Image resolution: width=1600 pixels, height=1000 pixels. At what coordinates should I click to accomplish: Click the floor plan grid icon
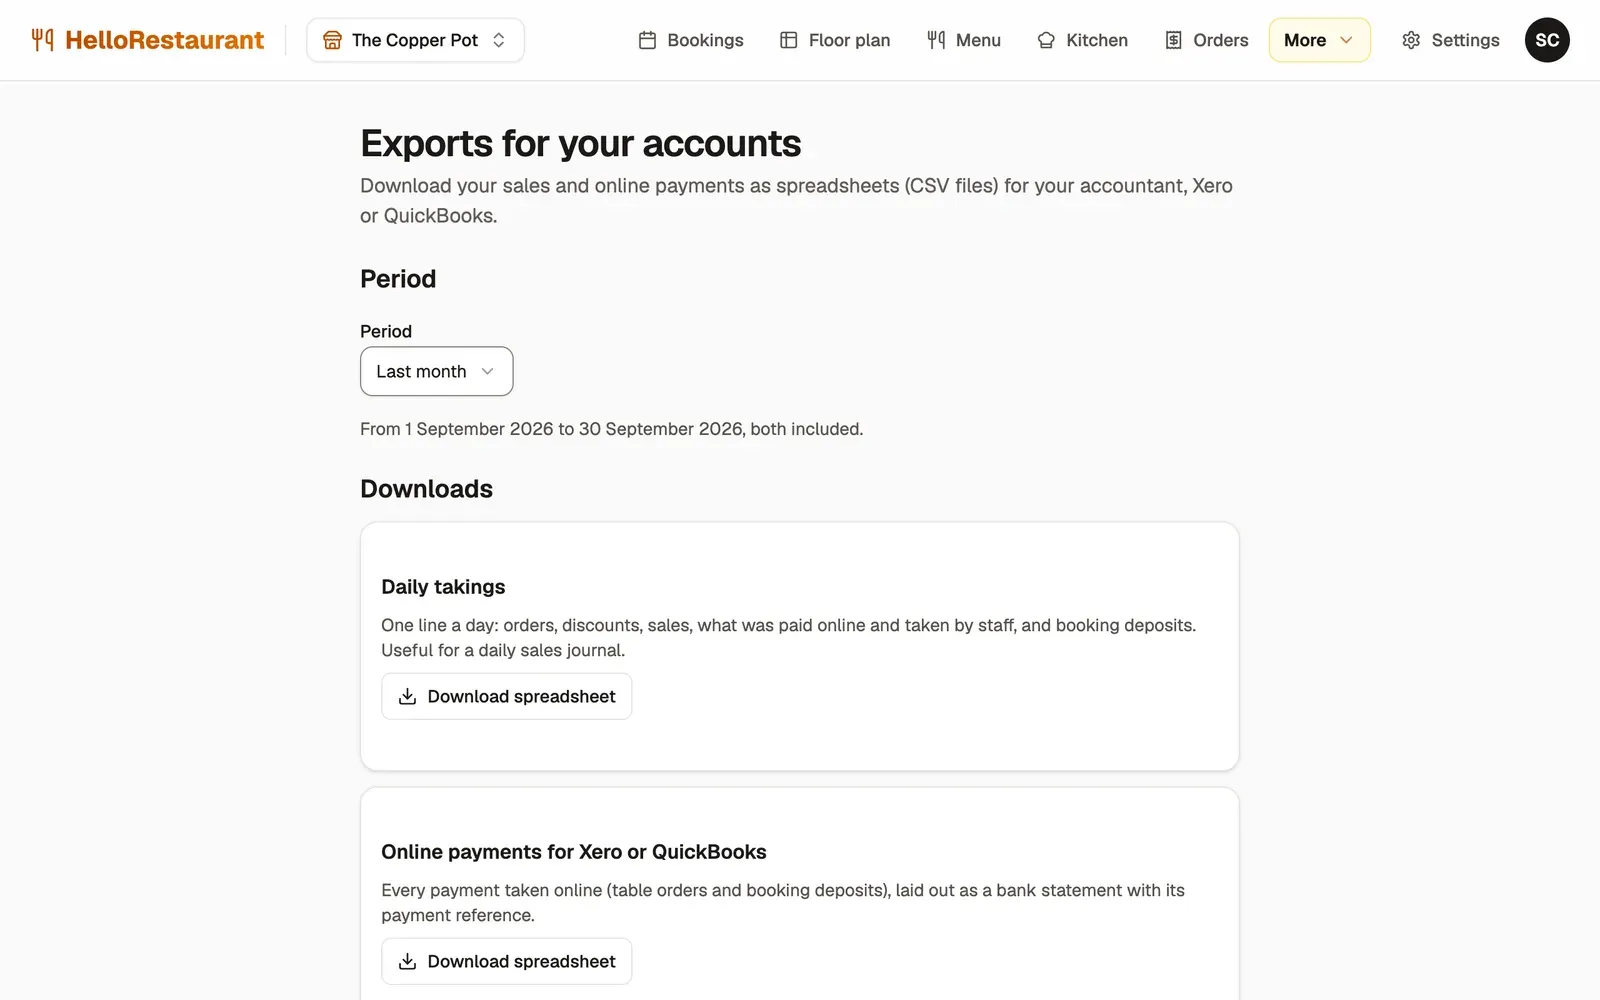click(788, 40)
